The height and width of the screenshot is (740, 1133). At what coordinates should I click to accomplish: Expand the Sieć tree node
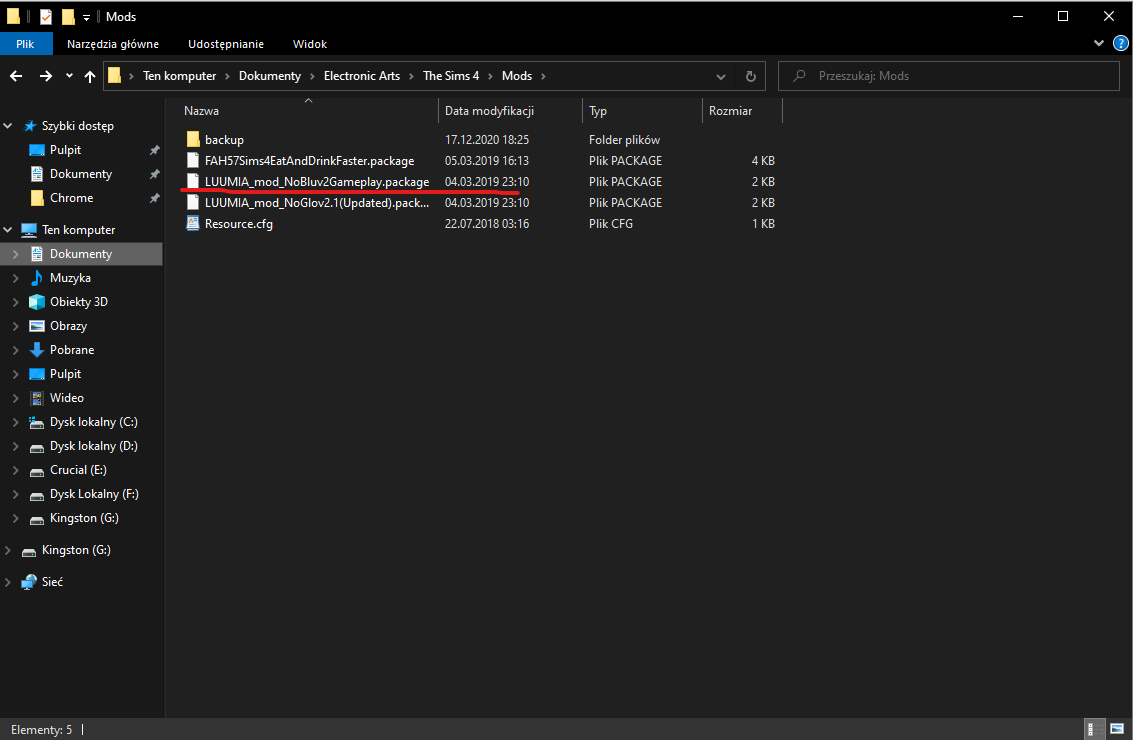8,582
